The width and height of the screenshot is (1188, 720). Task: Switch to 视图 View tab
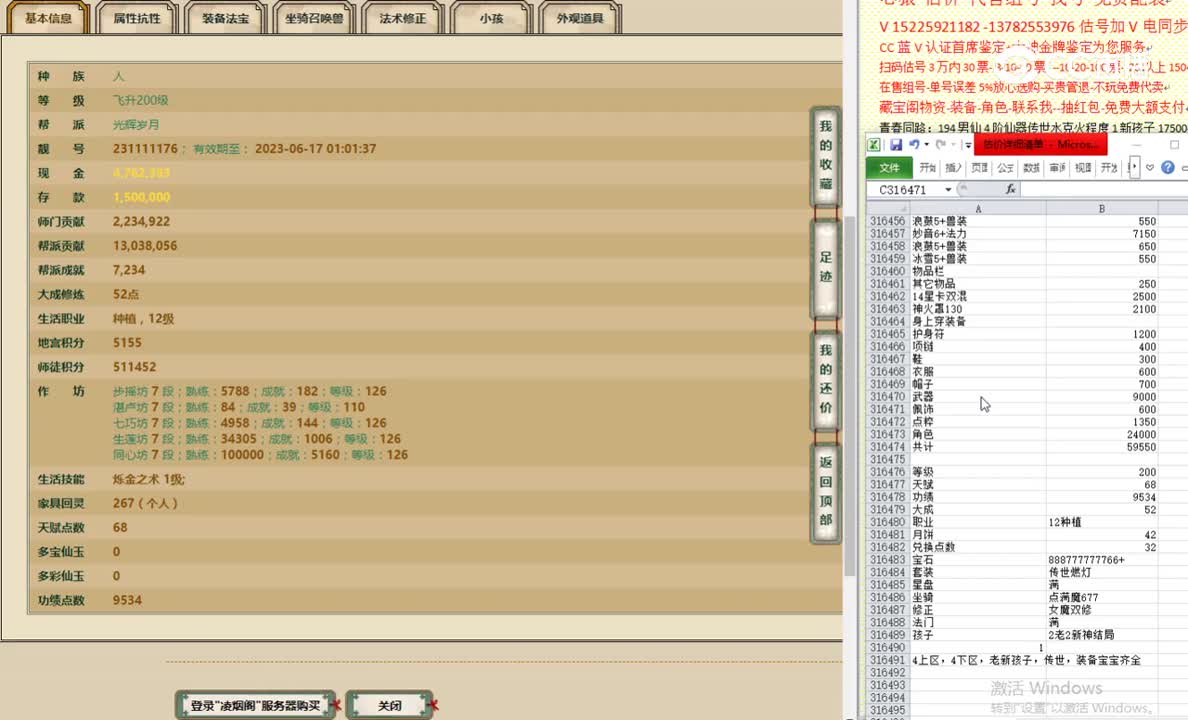point(1083,167)
